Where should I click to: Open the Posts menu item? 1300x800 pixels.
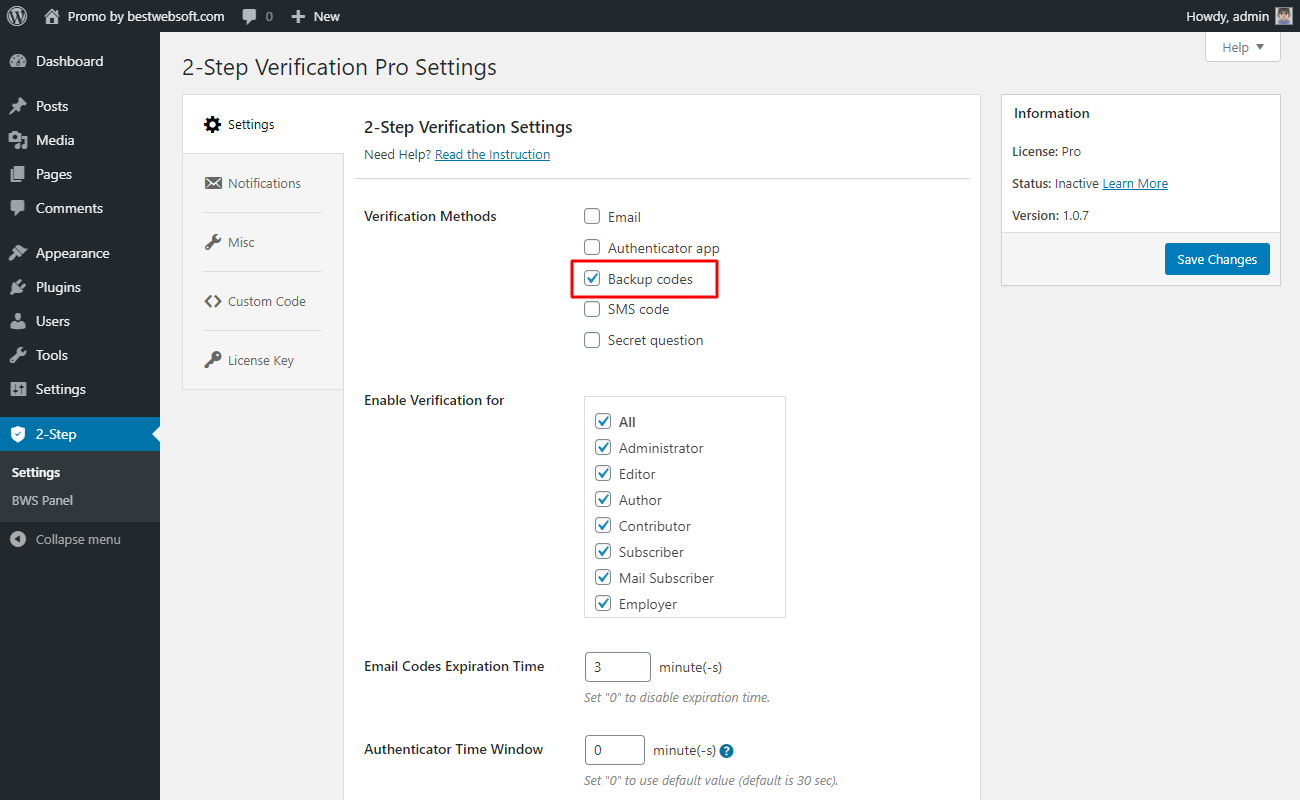[x=80, y=106]
